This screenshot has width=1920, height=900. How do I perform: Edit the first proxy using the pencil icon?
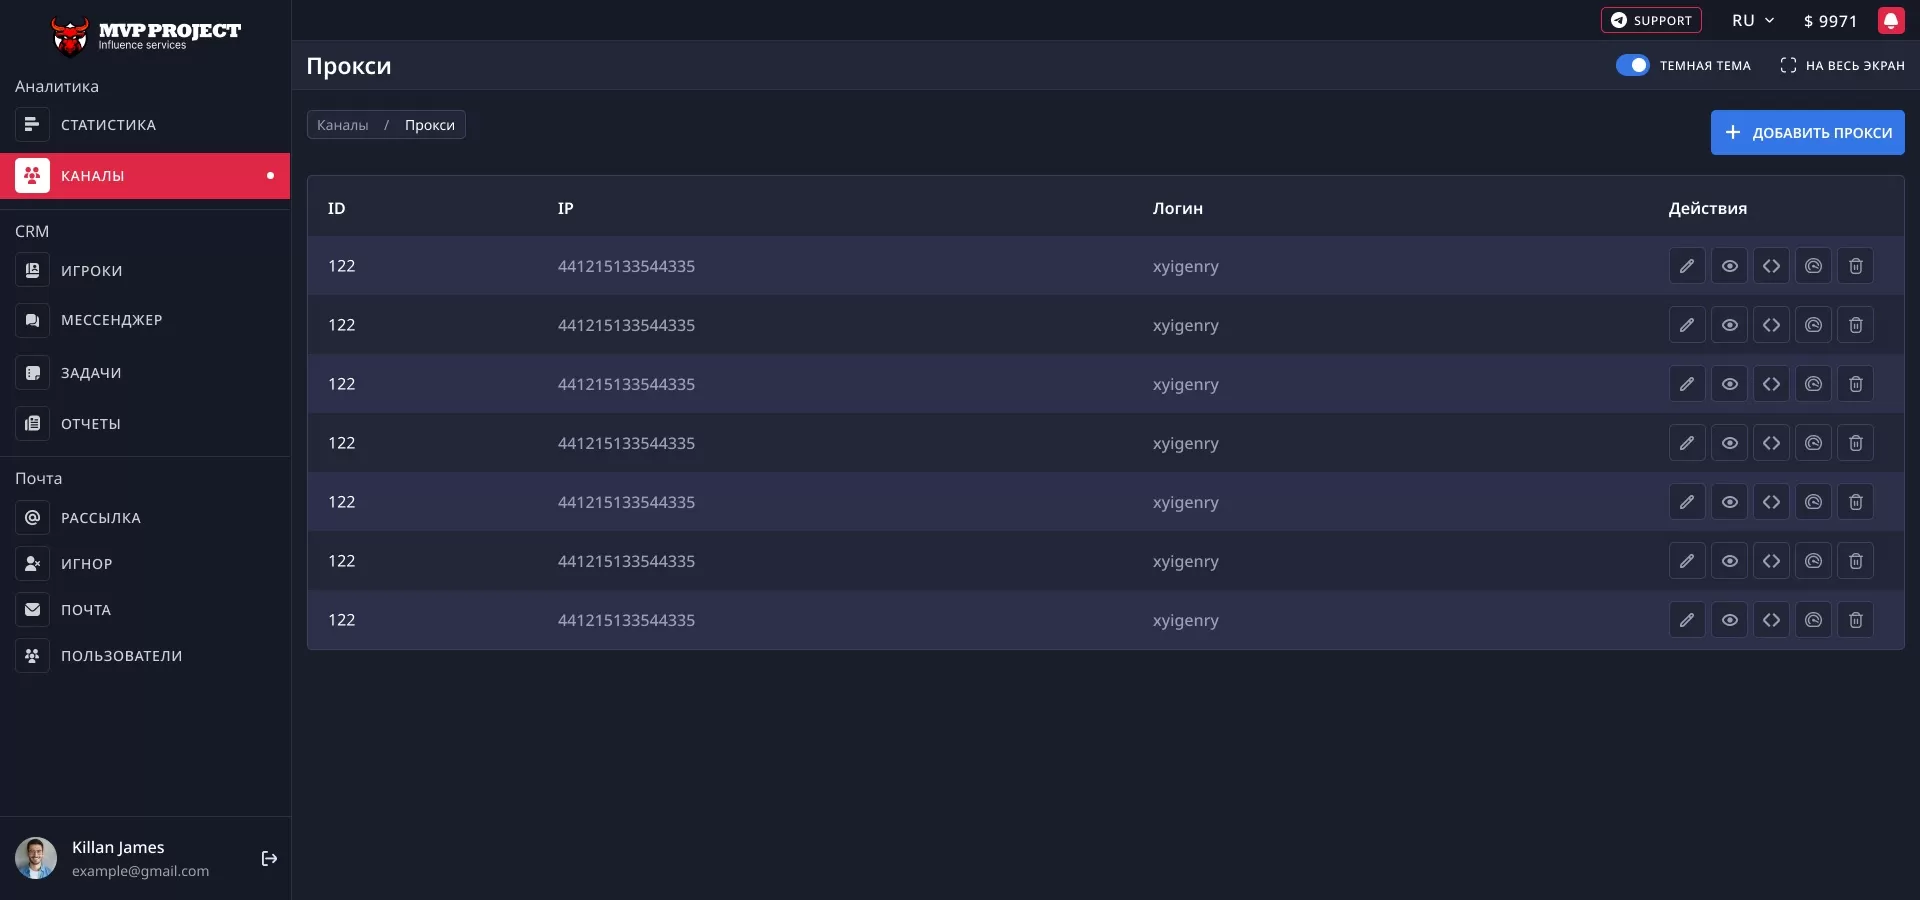(x=1687, y=266)
